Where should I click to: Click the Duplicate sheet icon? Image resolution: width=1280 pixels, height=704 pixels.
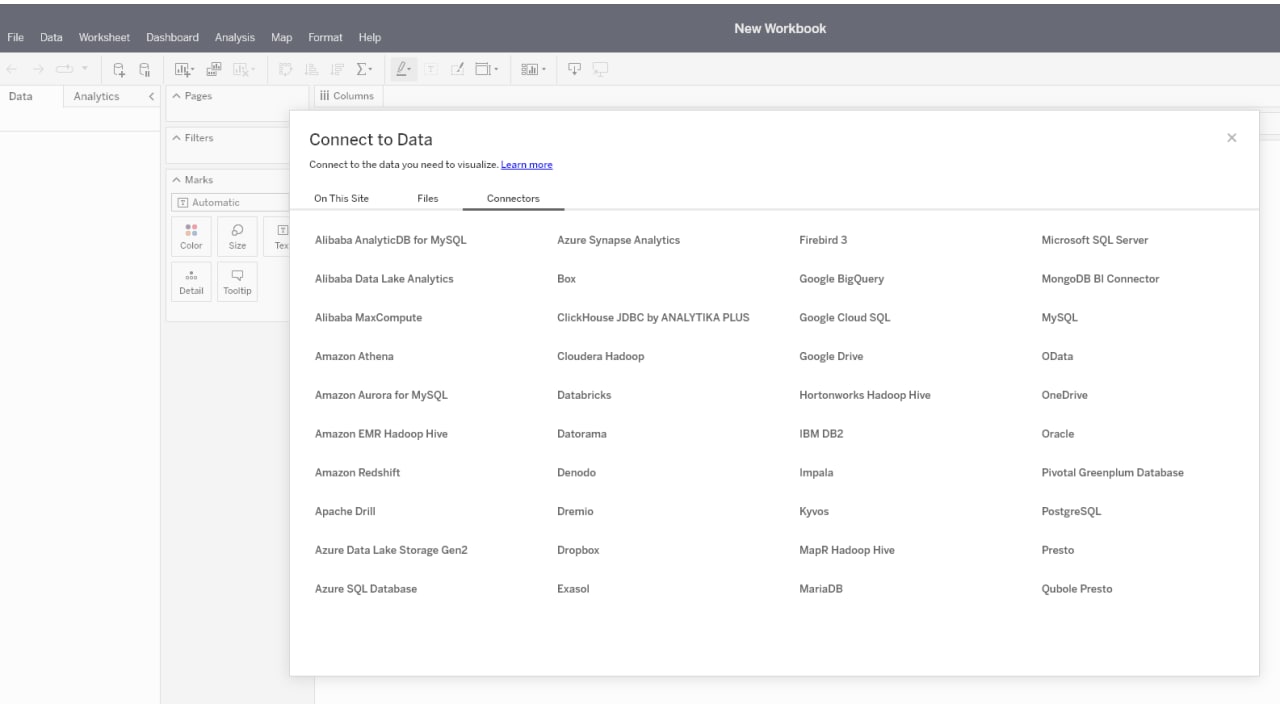(x=214, y=69)
